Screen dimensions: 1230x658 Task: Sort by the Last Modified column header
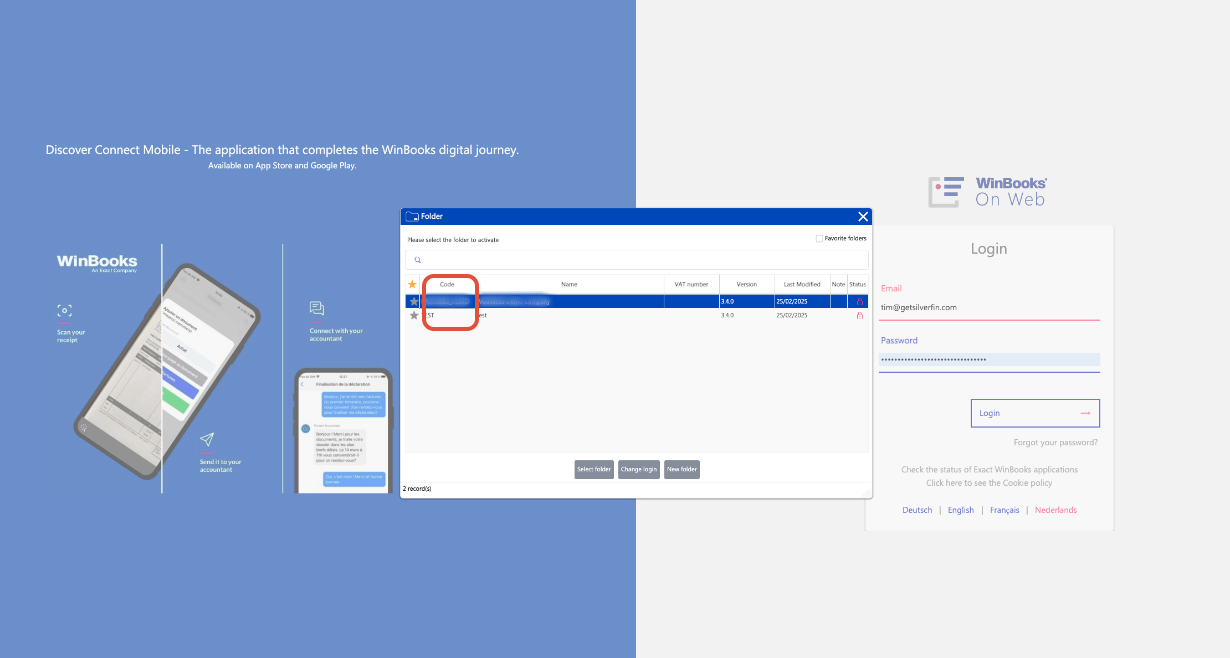click(x=802, y=284)
